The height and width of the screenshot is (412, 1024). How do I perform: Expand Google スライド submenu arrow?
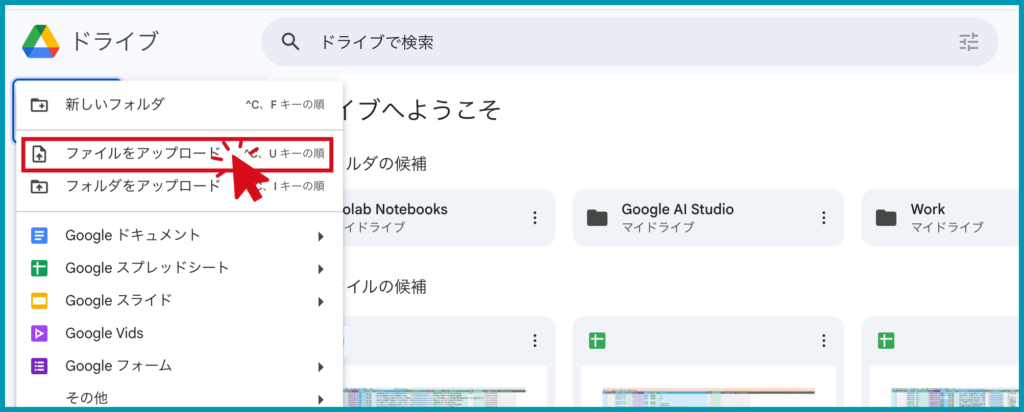[x=321, y=301]
